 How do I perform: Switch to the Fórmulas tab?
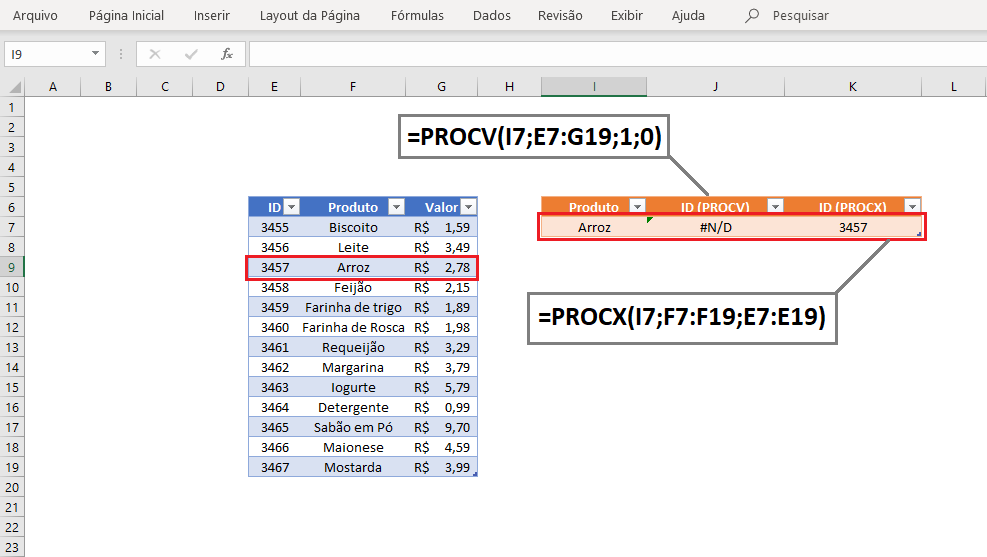point(417,16)
